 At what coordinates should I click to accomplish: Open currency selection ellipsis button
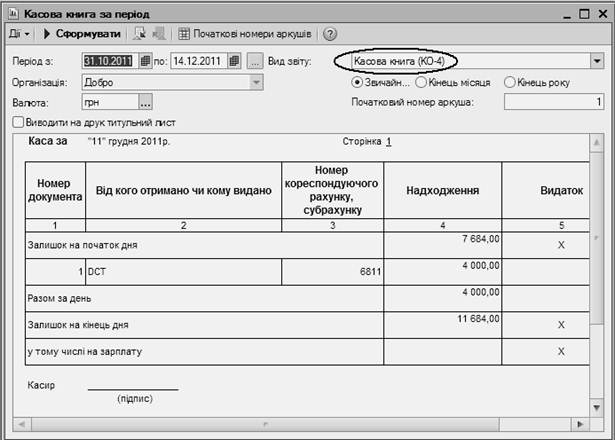146,102
